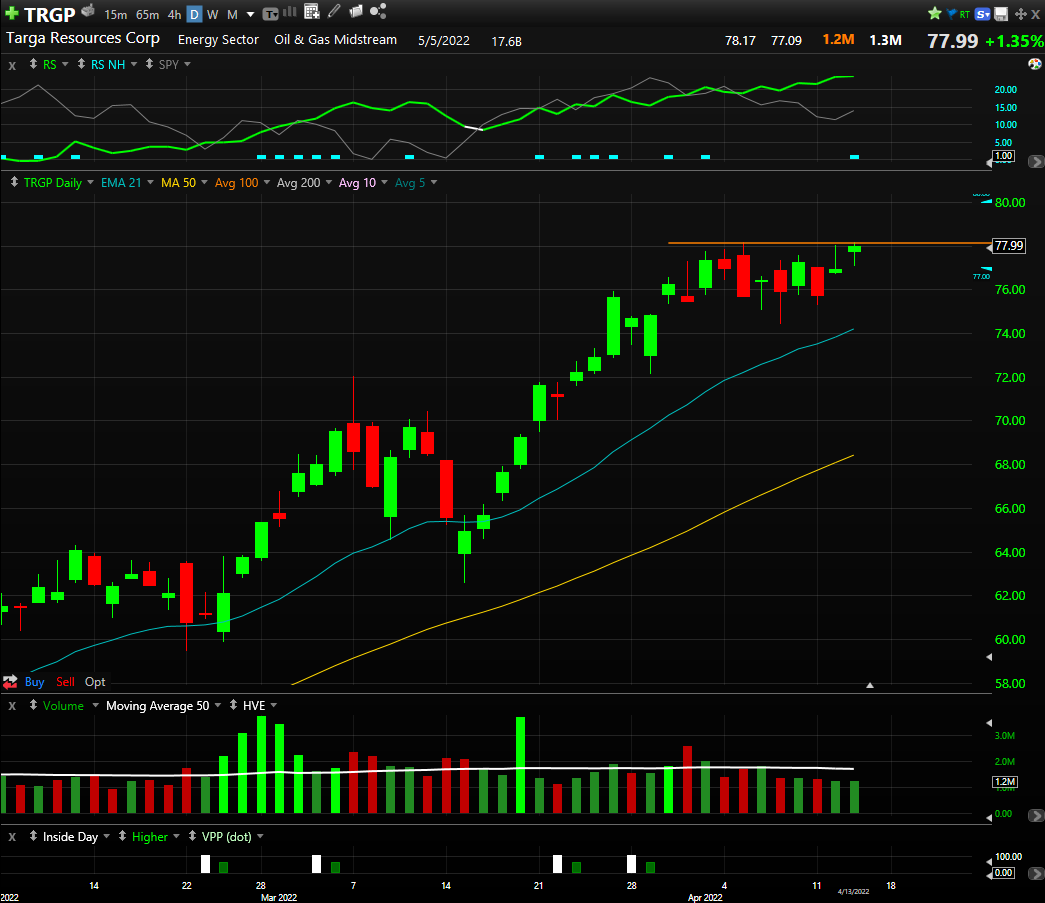Click reorder arrows beside TRGP Daily

[x=14, y=182]
